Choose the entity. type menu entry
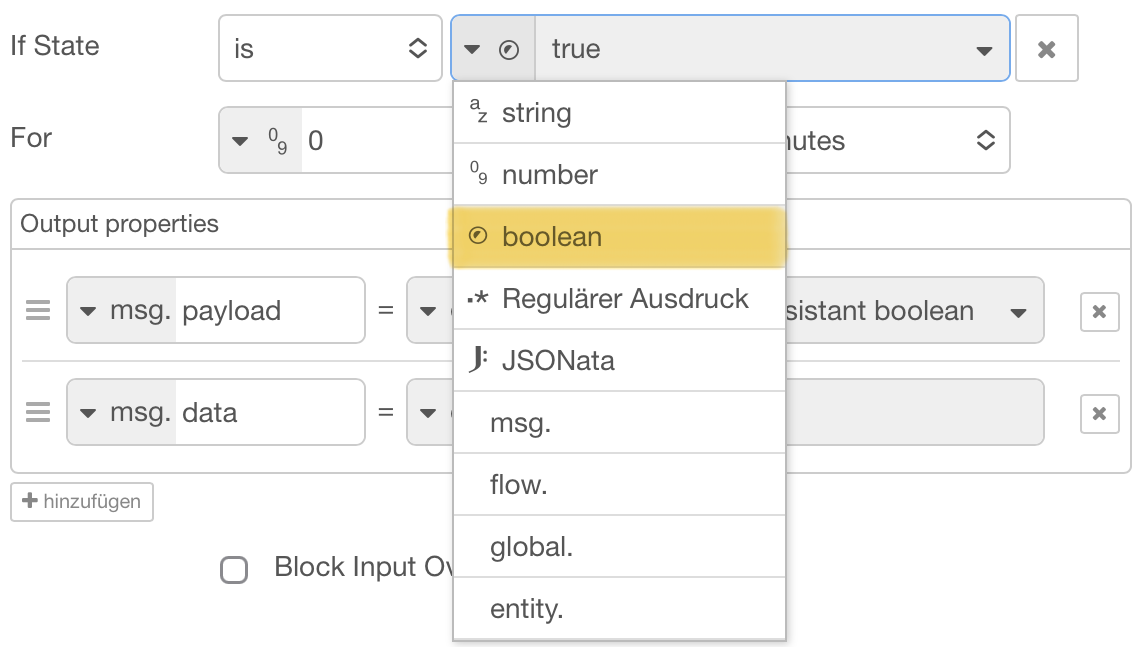The width and height of the screenshot is (1135, 647). (527, 609)
